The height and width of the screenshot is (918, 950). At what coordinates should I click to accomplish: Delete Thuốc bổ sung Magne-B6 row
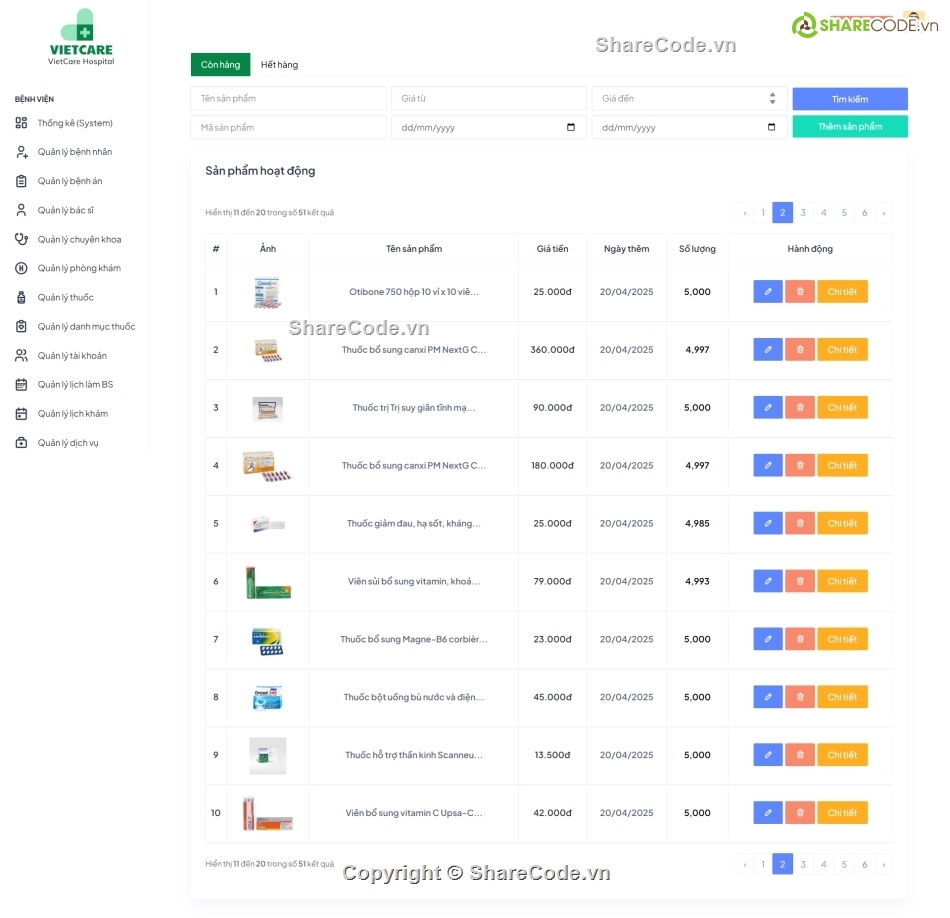[x=800, y=639]
